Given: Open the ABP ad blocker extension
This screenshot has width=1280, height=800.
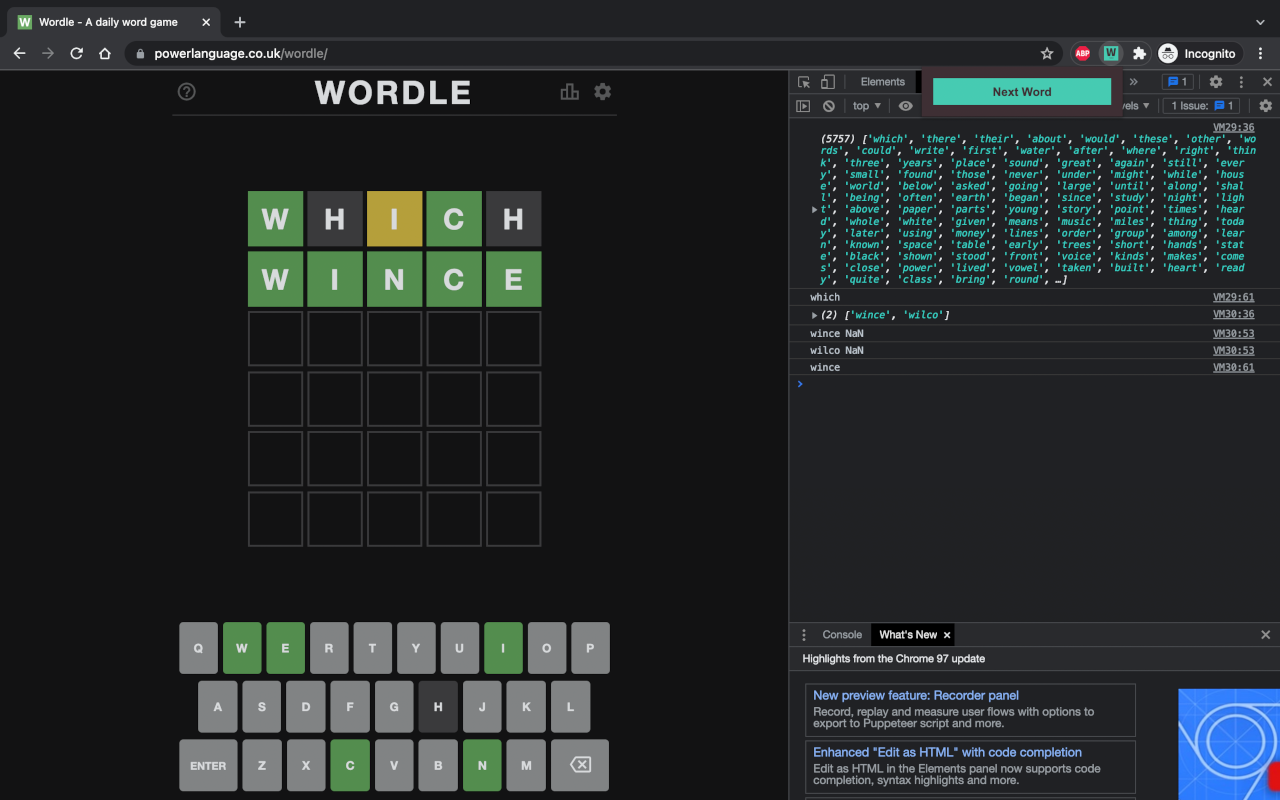Looking at the screenshot, I should (x=1082, y=53).
